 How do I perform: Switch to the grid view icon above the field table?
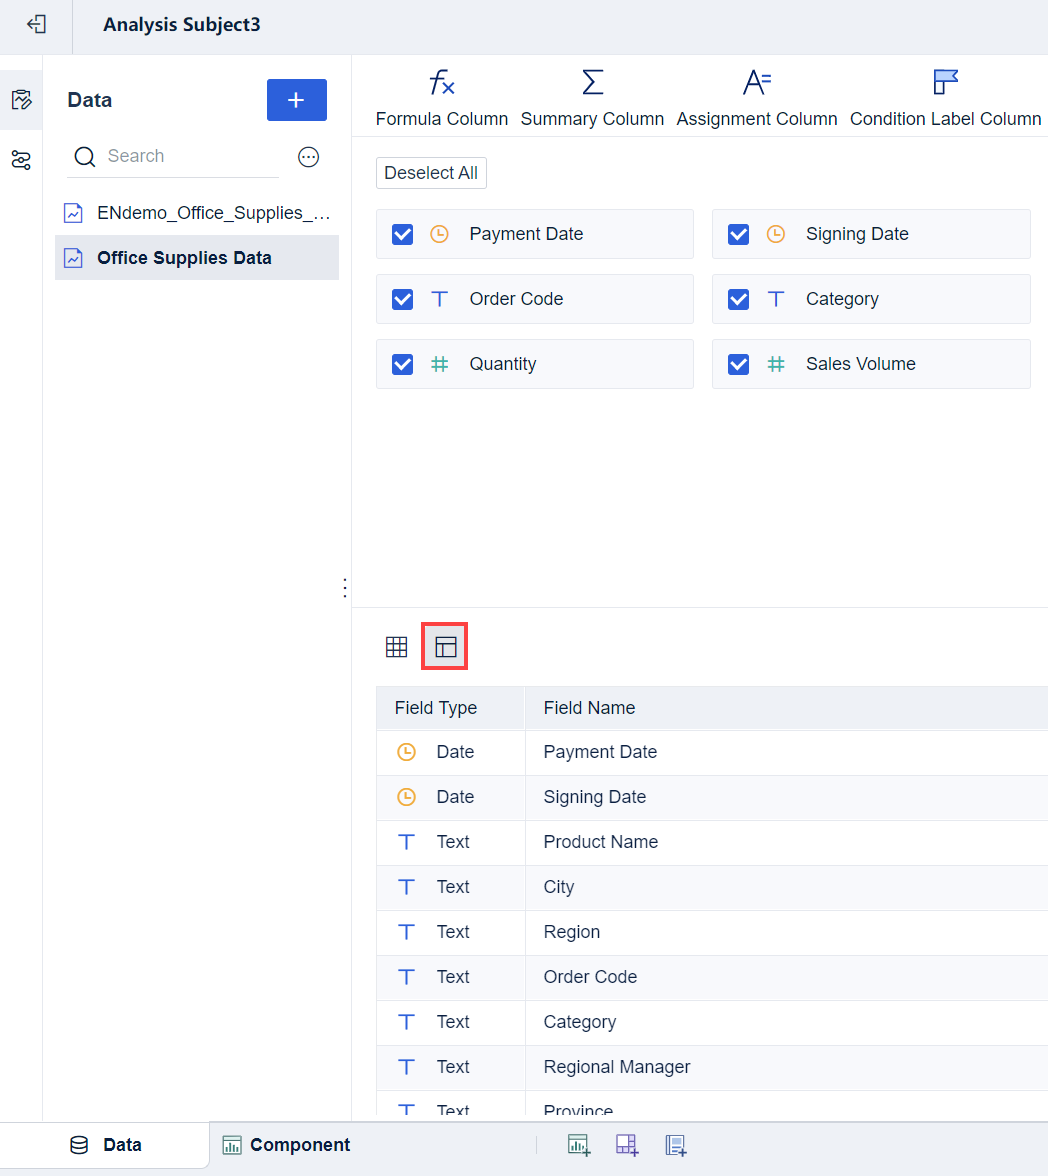tap(396, 646)
